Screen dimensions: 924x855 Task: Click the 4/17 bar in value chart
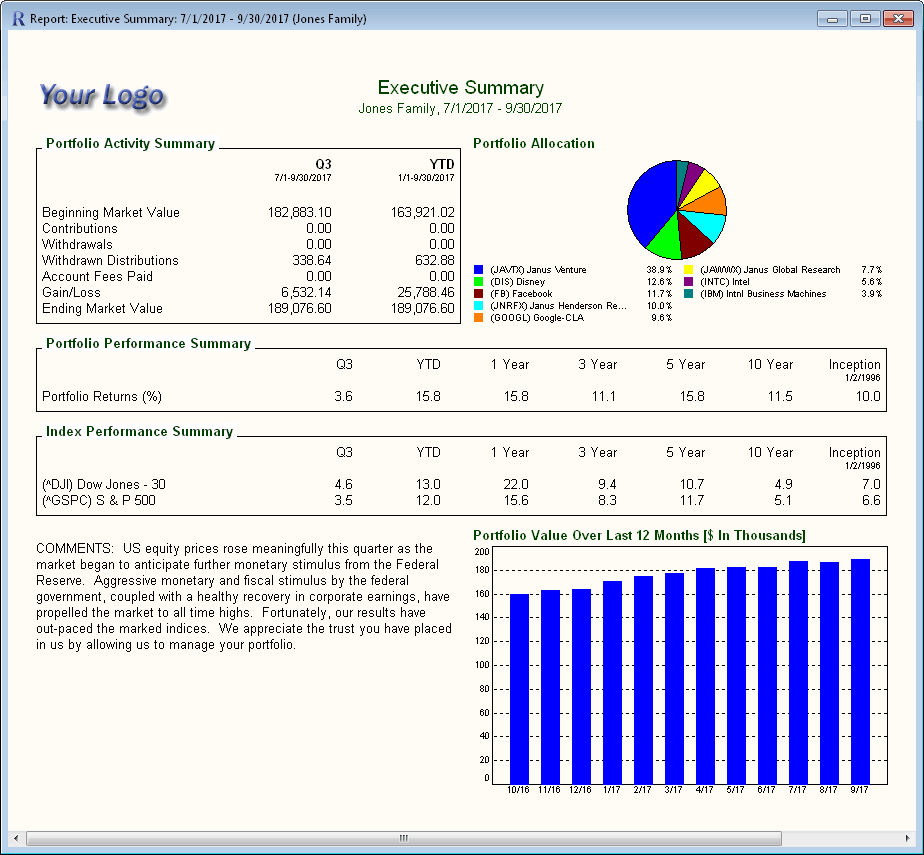click(705, 676)
